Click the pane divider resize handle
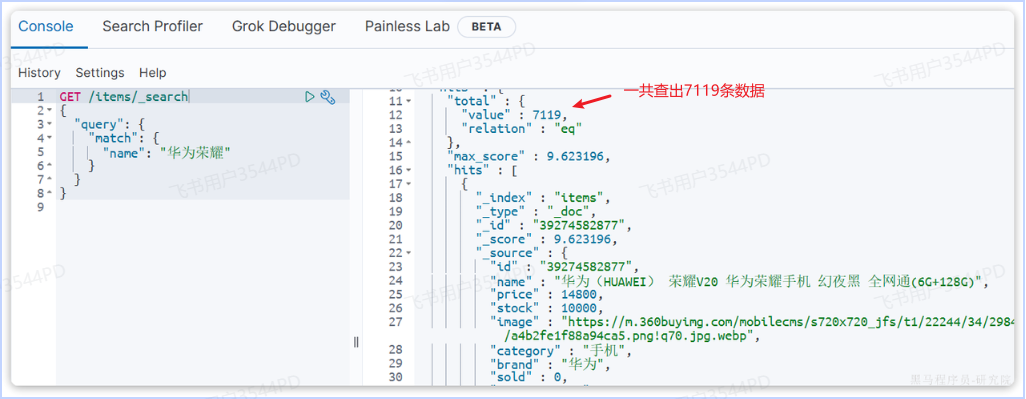The image size is (1026, 399). pos(356,341)
